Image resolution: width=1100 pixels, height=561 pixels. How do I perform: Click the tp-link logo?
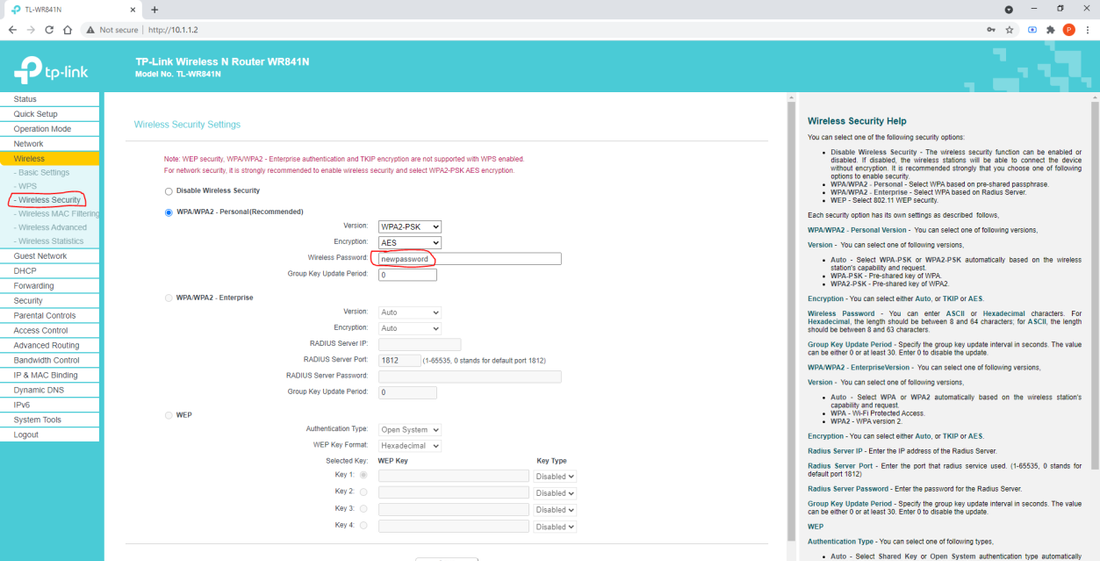51,69
